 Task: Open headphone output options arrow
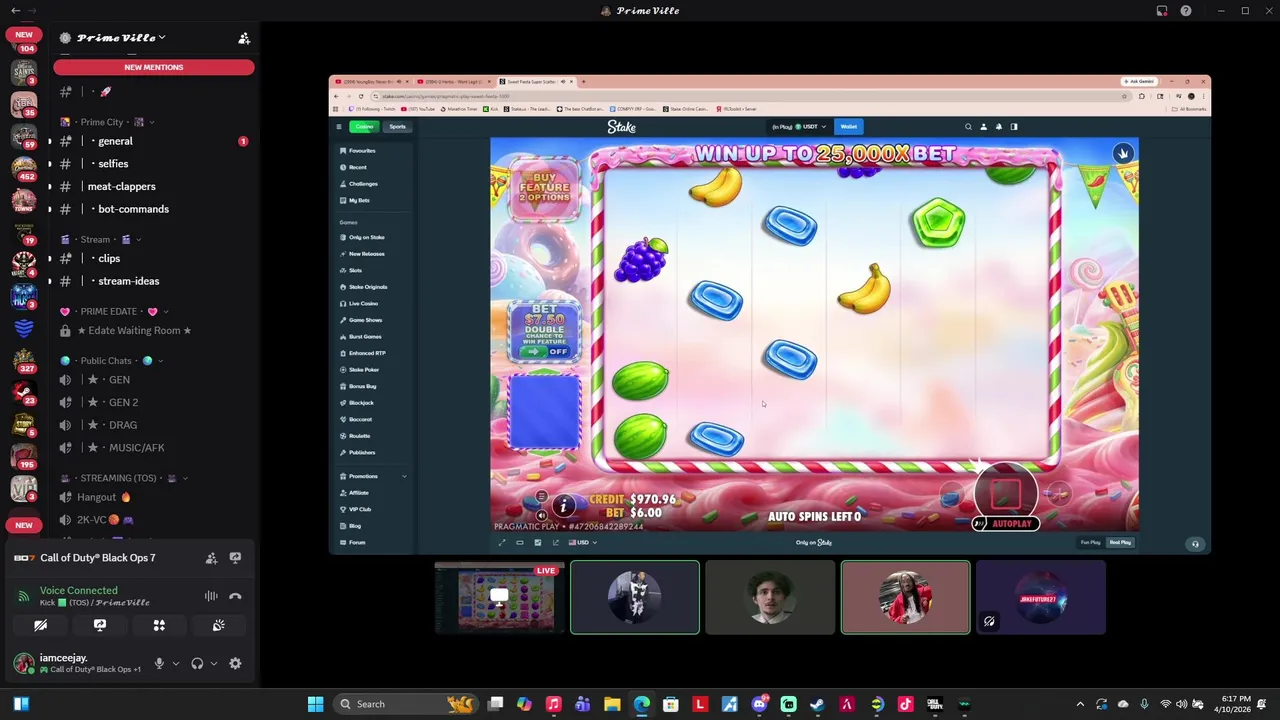213,663
